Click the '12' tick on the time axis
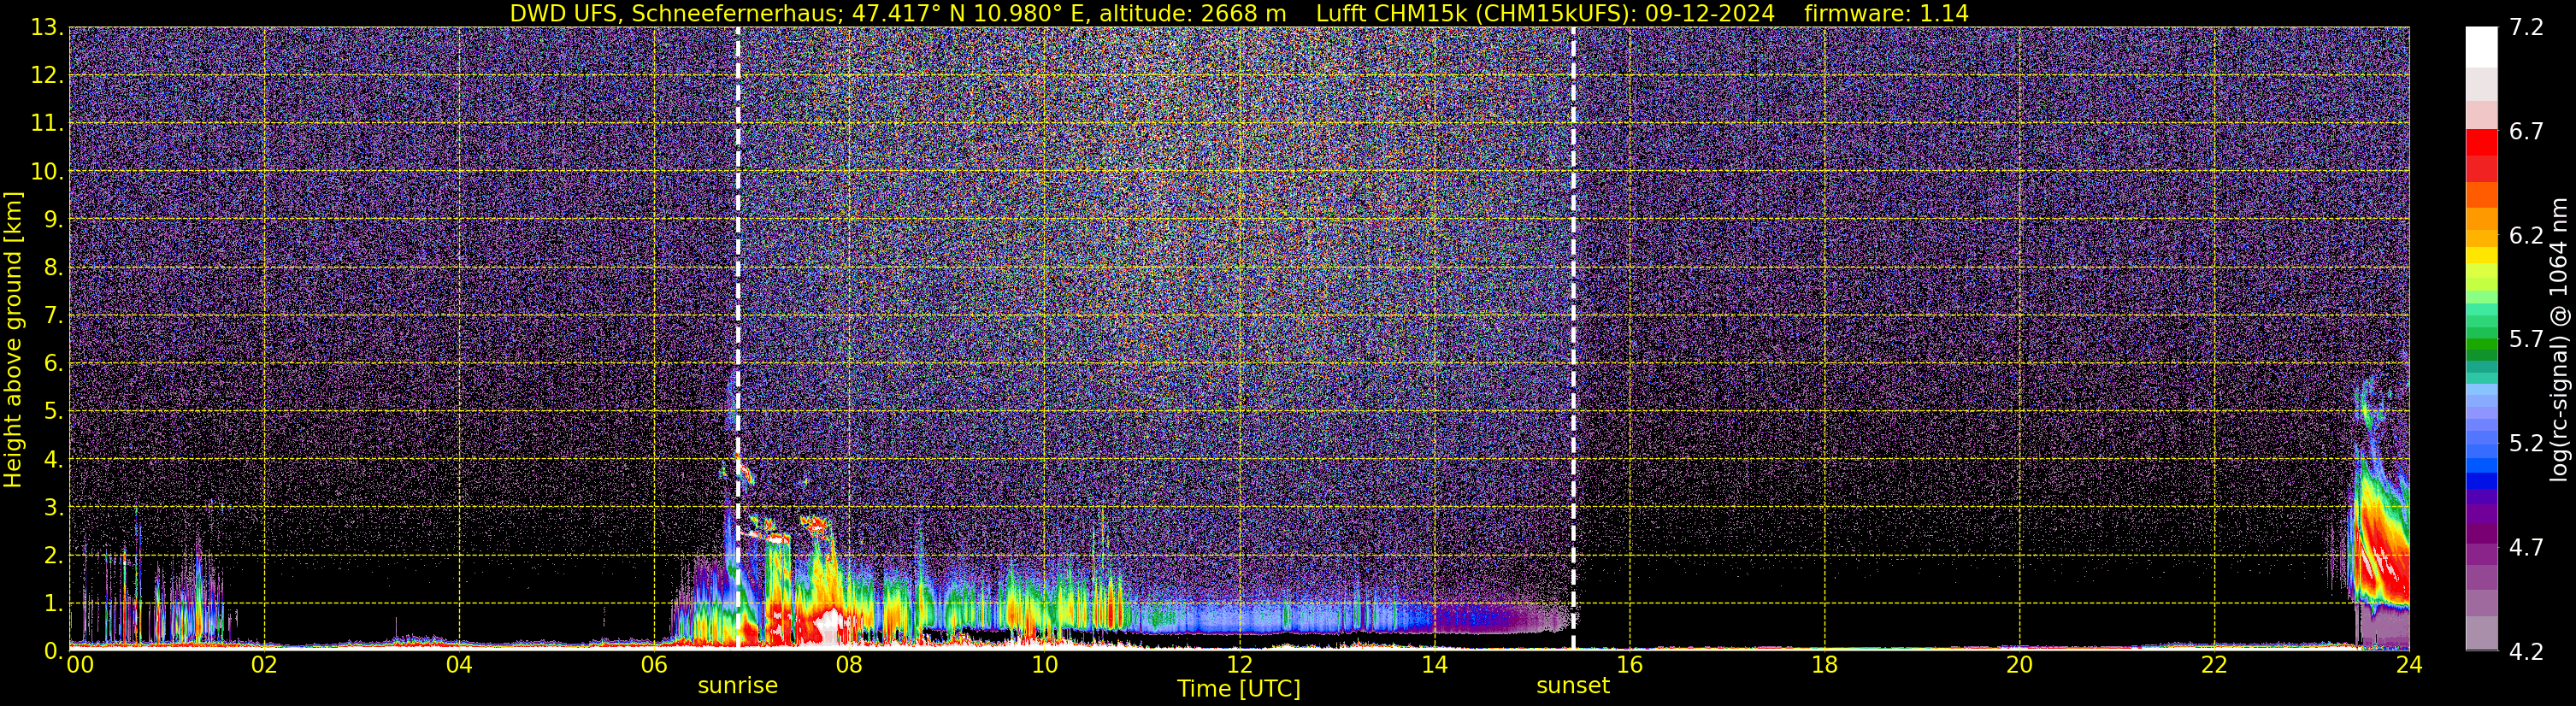The height and width of the screenshot is (706, 2576). coord(1239,665)
